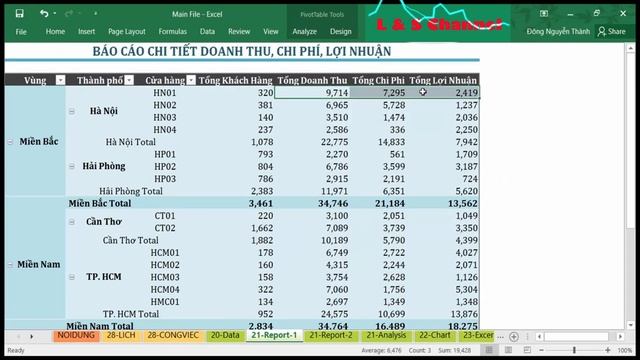Click the Share person icon

601,31
